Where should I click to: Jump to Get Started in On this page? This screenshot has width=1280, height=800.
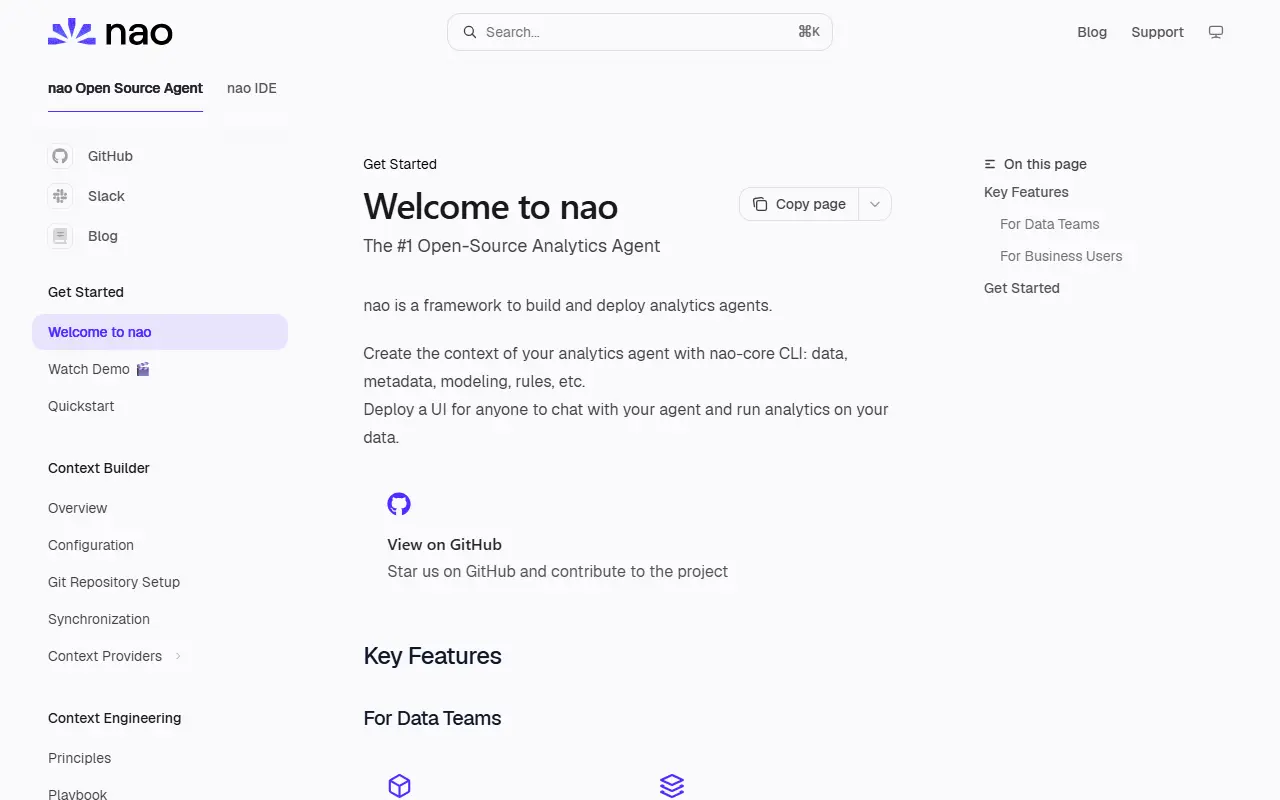1022,288
